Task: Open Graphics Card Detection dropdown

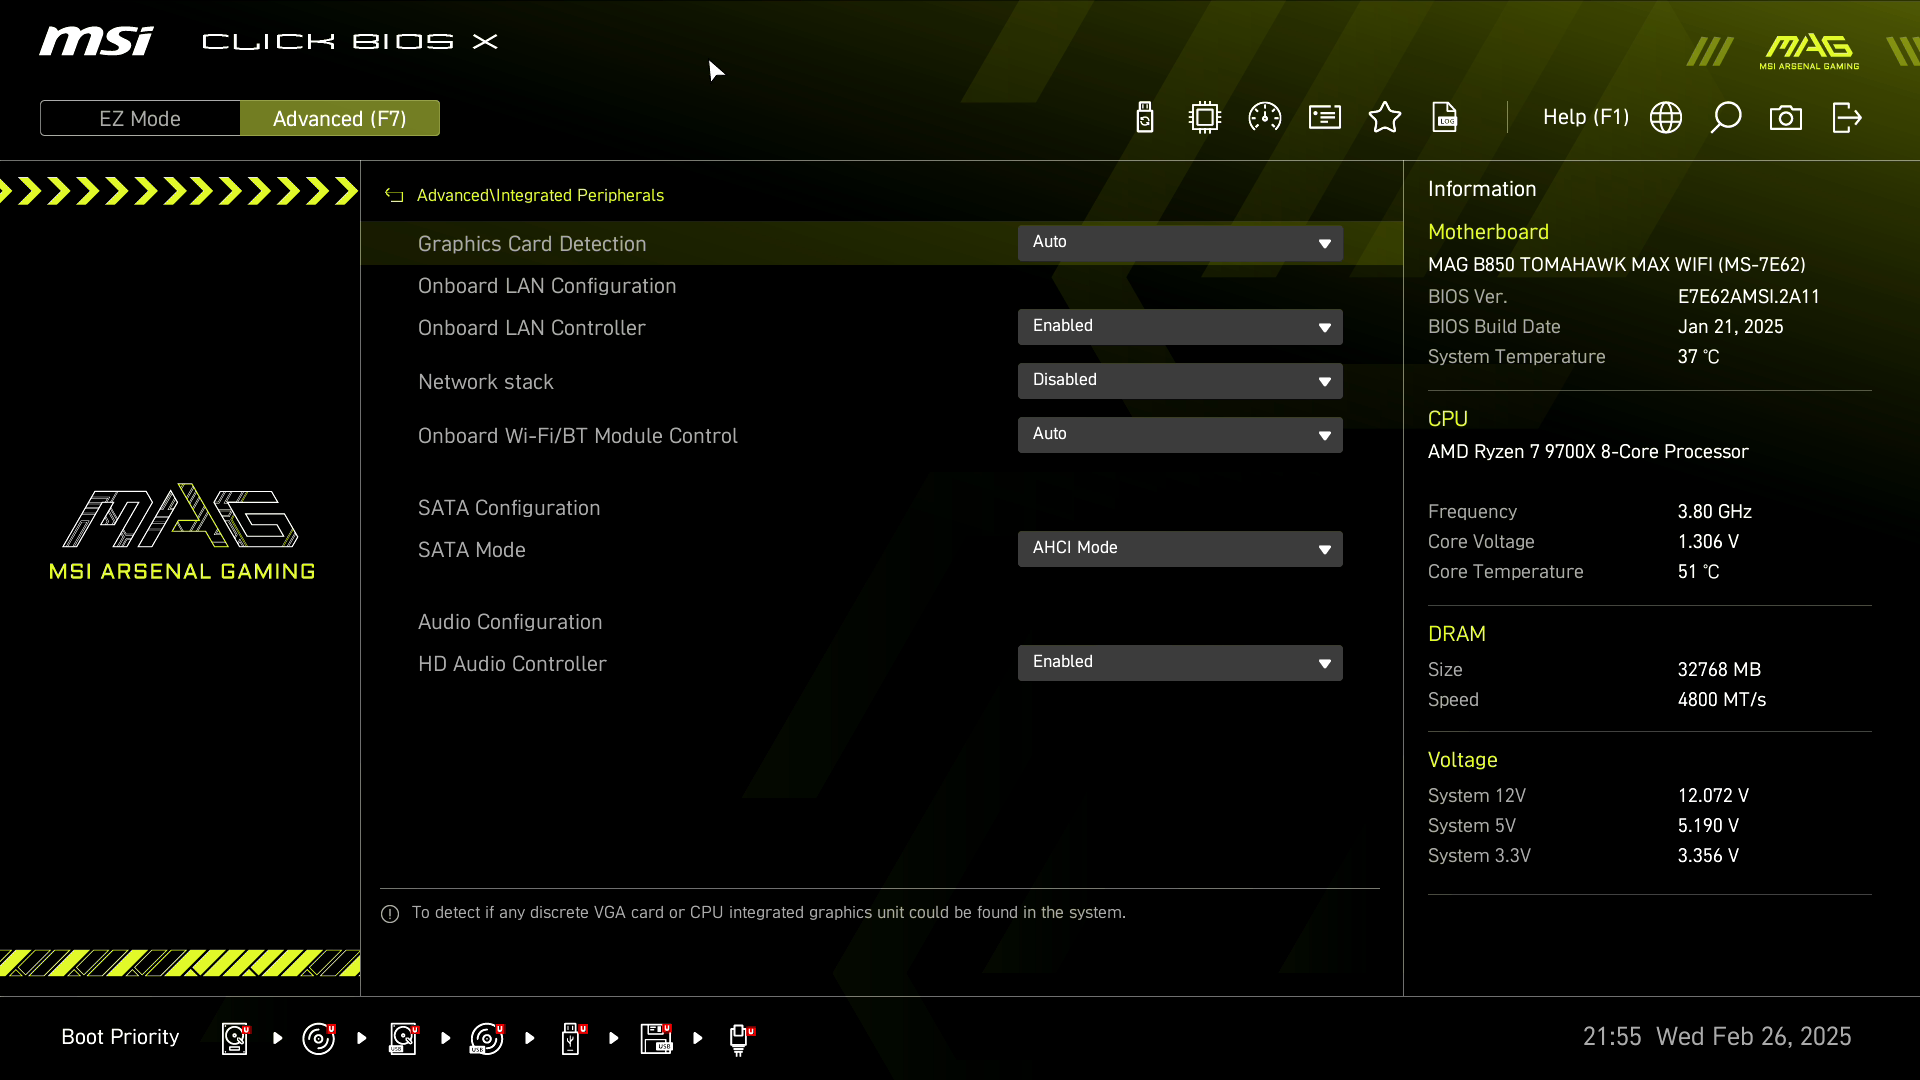Action: [1180, 243]
